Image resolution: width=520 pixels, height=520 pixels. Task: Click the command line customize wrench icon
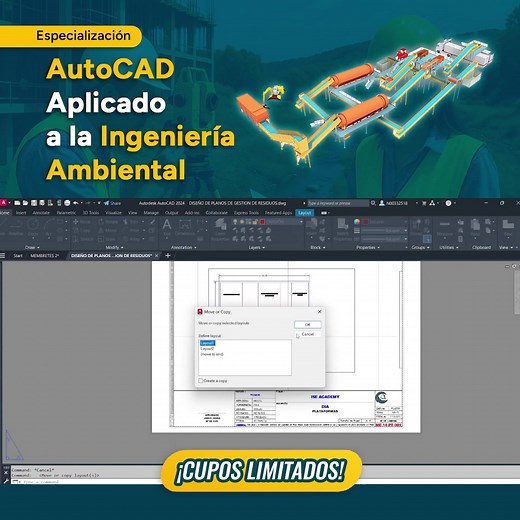[x=6, y=481]
